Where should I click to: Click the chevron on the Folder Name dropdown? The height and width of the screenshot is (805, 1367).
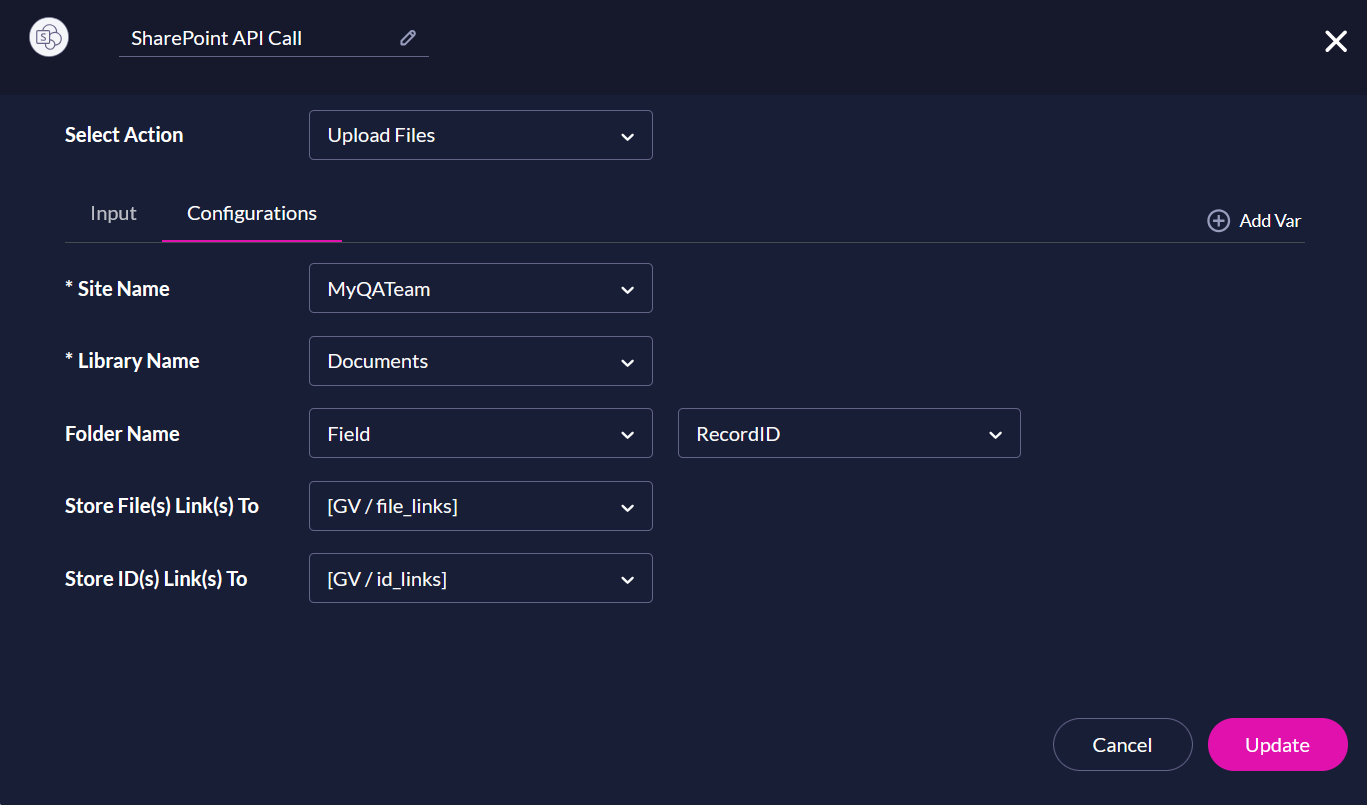click(627, 433)
